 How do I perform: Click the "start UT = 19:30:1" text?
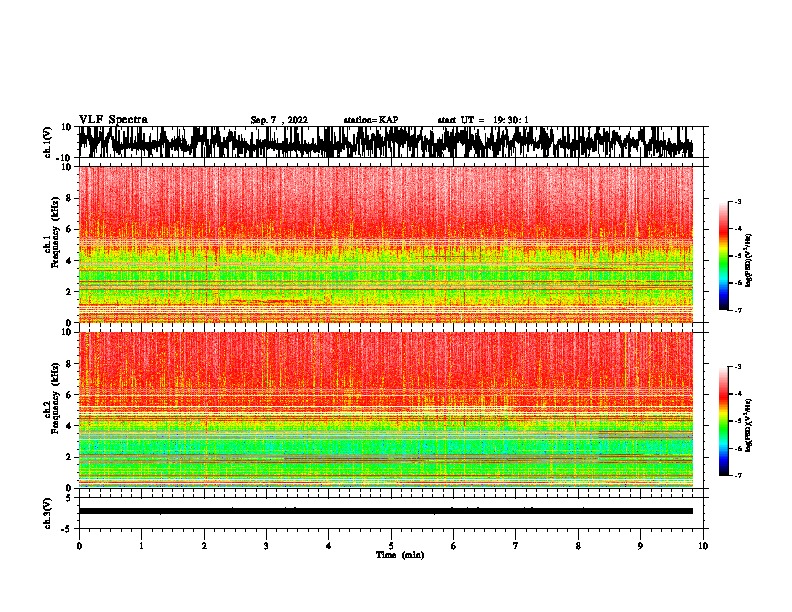click(x=483, y=120)
